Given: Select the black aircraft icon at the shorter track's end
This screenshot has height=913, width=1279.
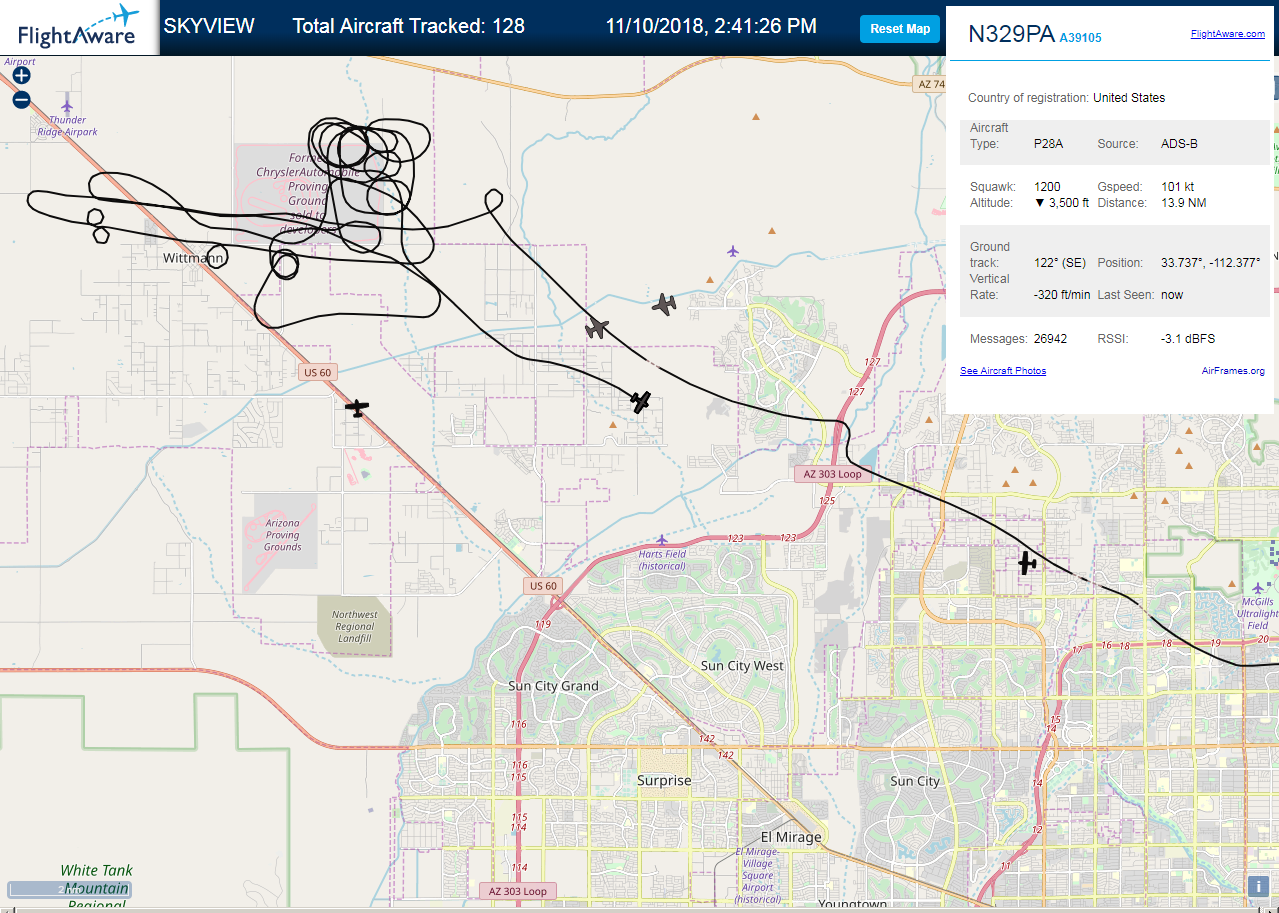Looking at the screenshot, I should [x=641, y=402].
